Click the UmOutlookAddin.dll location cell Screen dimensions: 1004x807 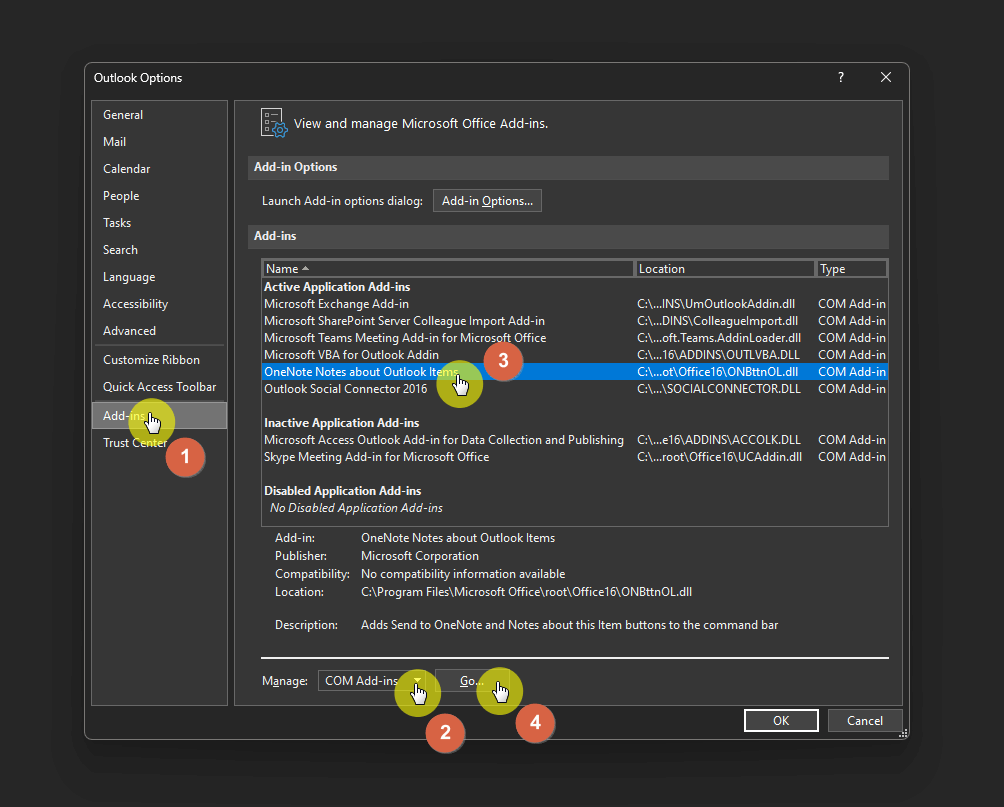tap(716, 304)
